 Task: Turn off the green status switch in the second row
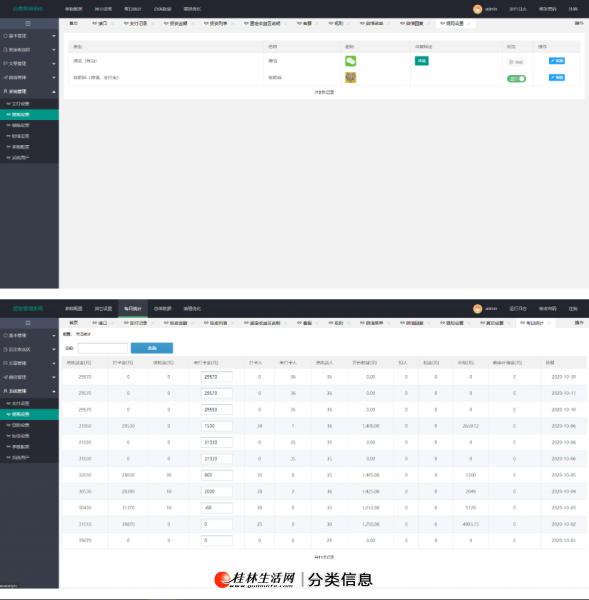click(x=516, y=78)
